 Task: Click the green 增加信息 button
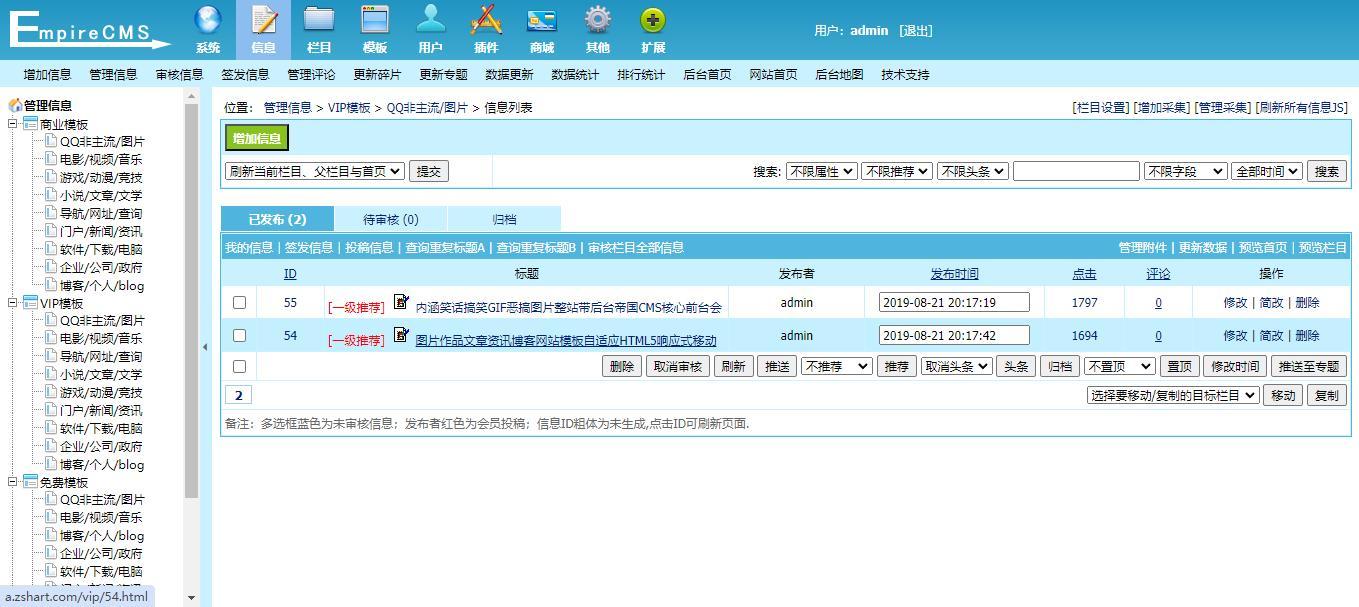[256, 138]
